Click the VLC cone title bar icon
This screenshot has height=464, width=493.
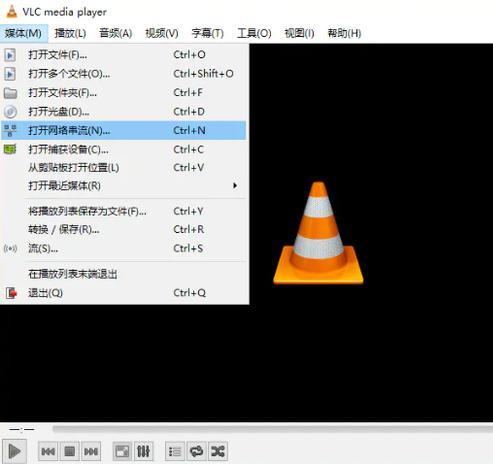click(x=11, y=12)
